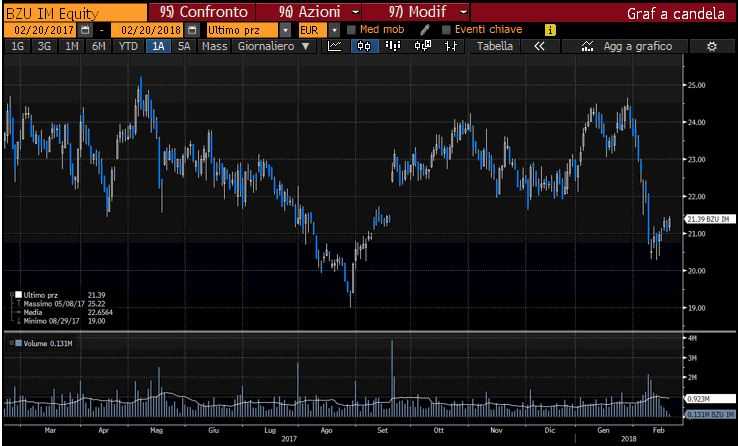
Task: Select the YTD range tab
Action: pyautogui.click(x=128, y=46)
